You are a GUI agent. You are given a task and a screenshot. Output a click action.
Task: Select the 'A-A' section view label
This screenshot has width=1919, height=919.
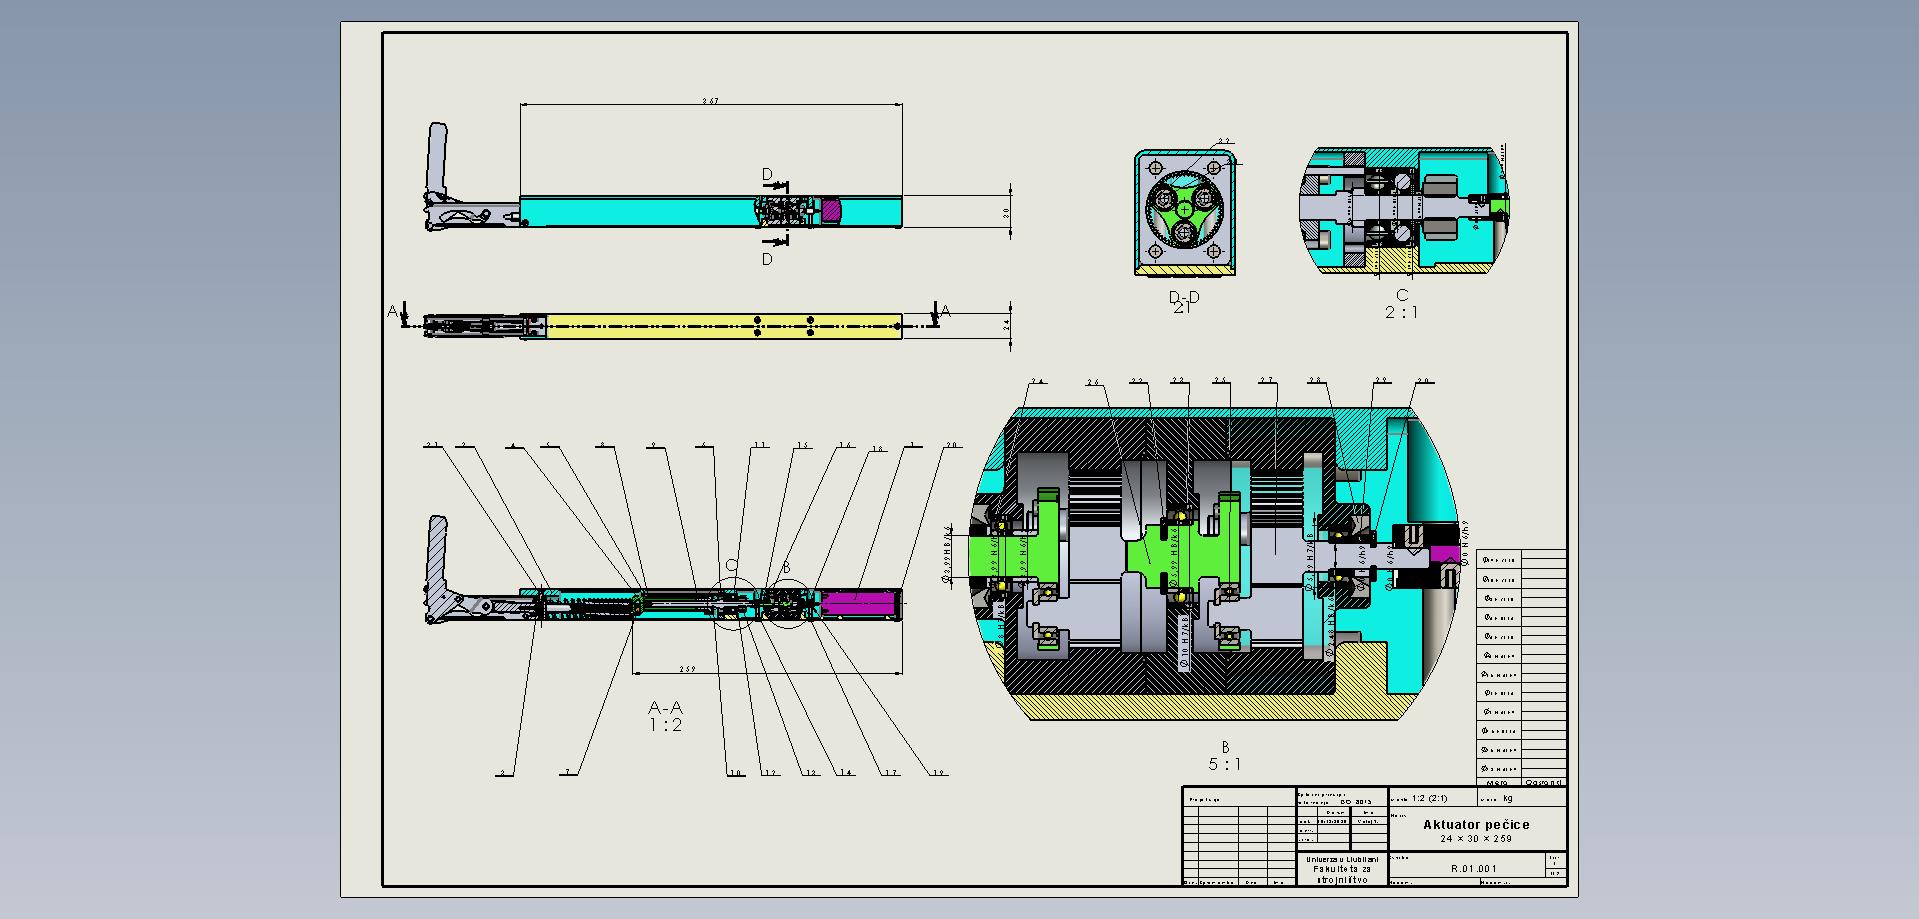[665, 708]
